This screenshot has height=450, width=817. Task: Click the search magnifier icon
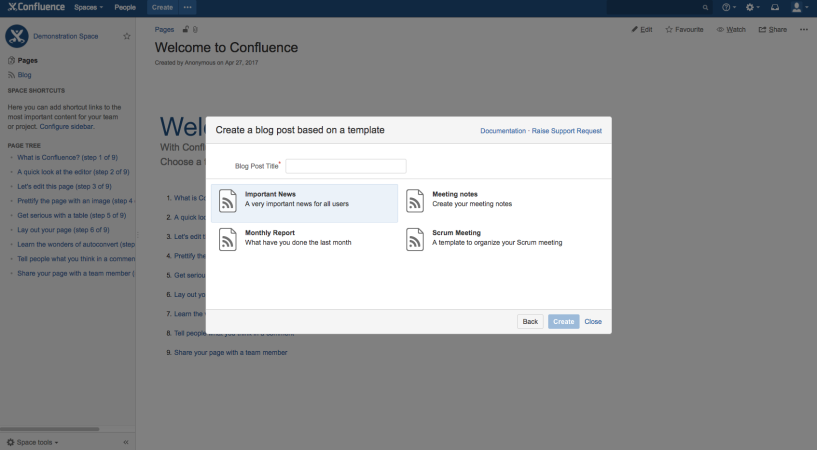705,7
